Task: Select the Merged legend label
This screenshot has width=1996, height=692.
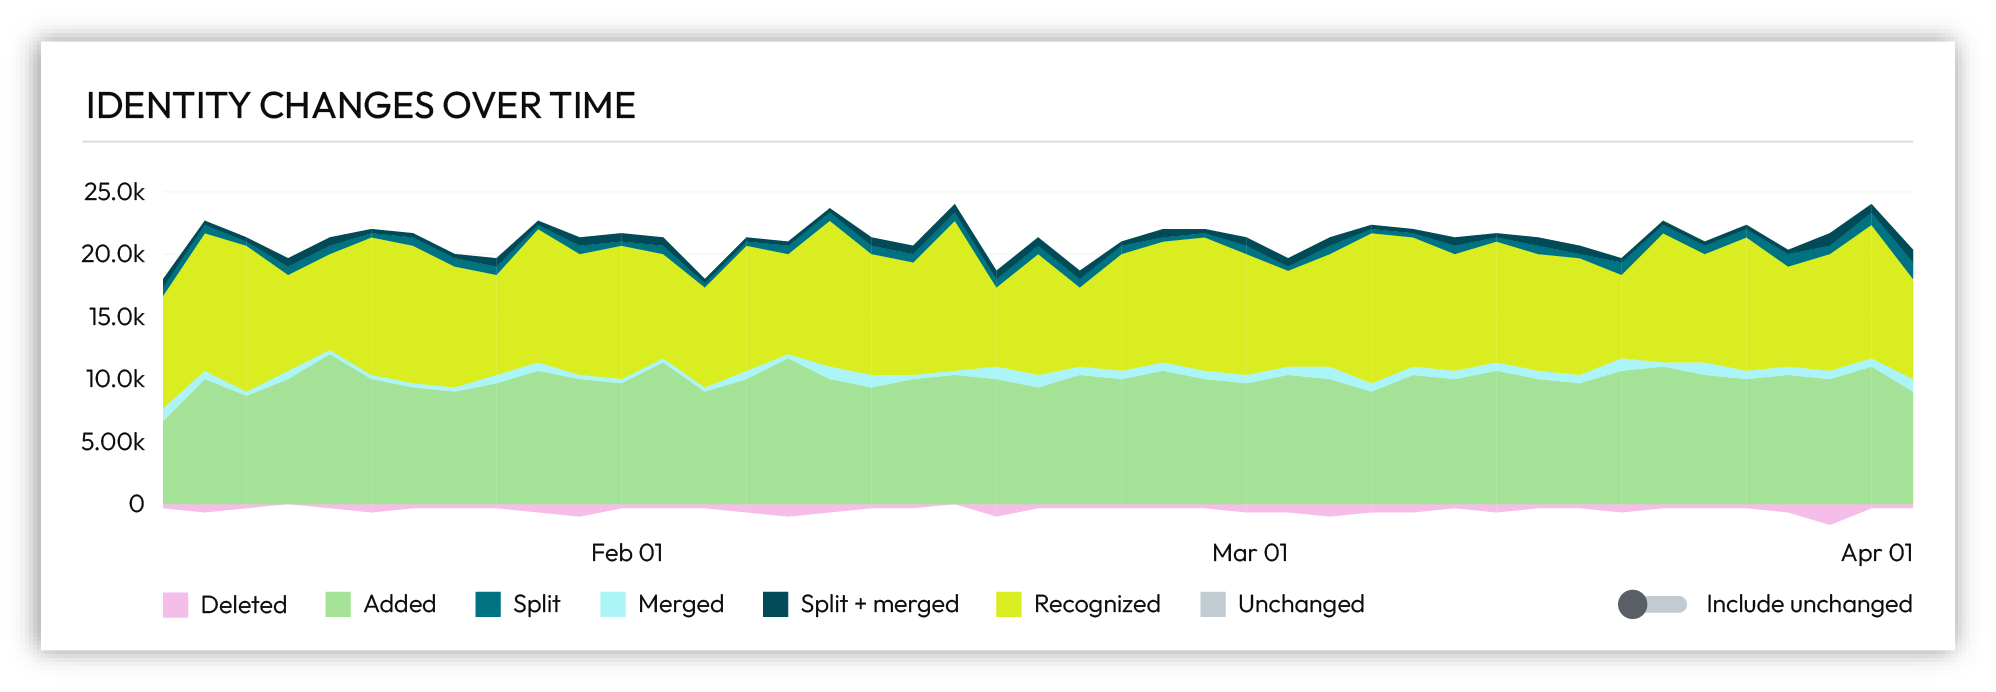Action: (x=681, y=604)
